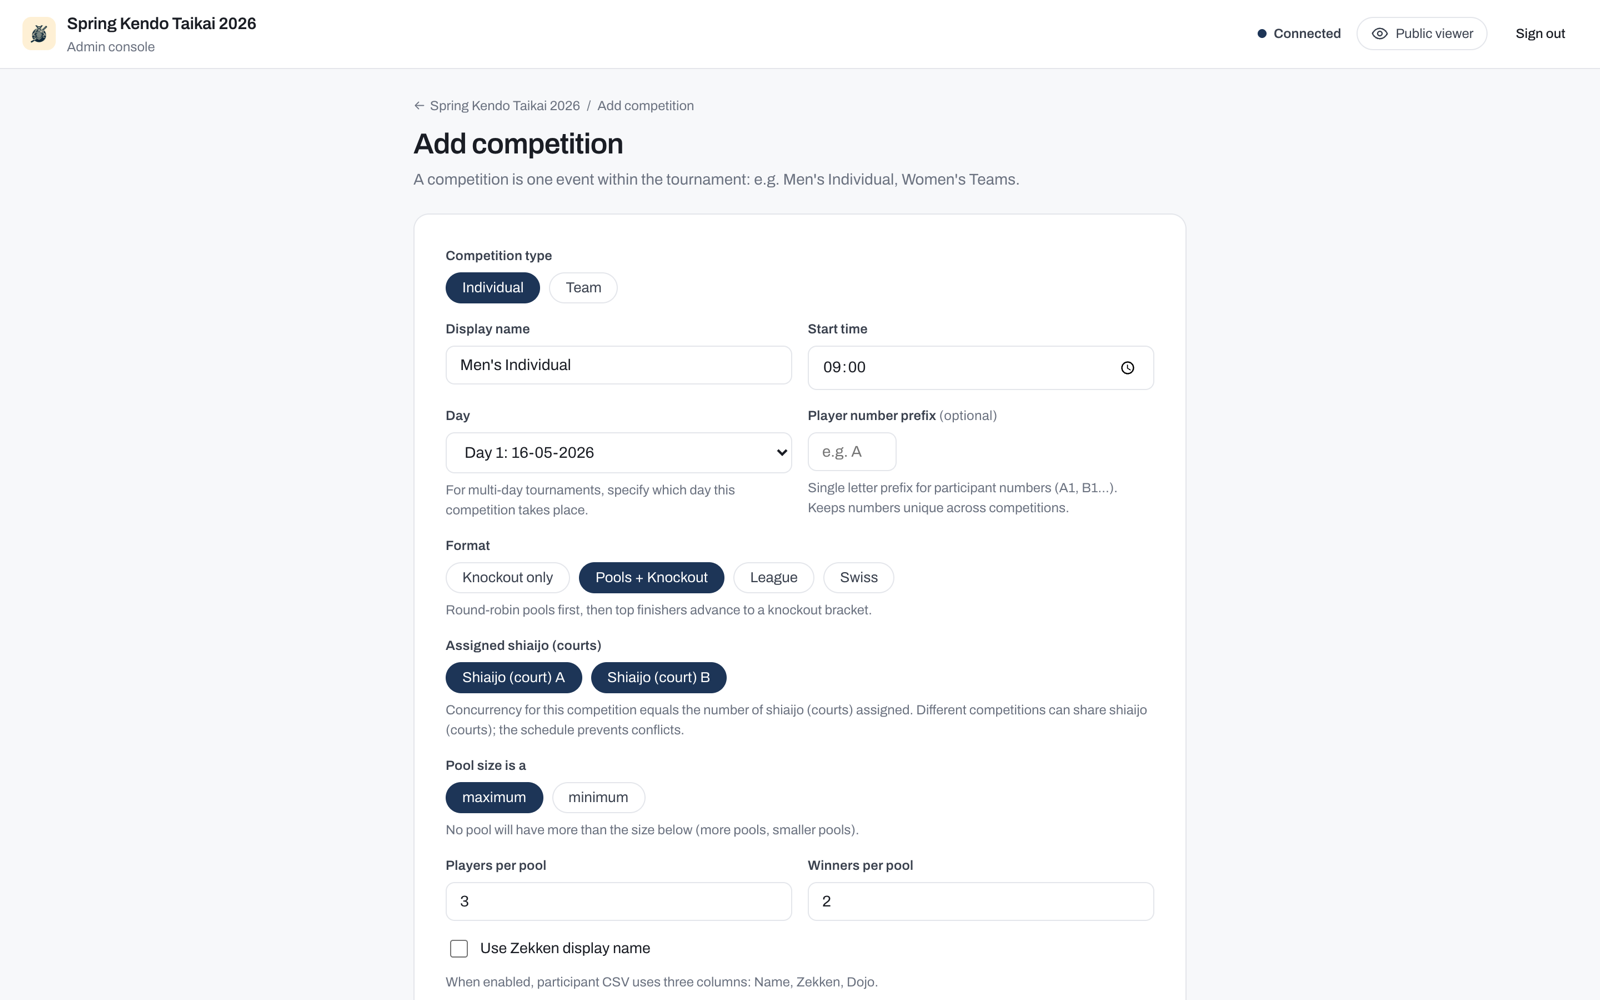Choose Swiss format

click(x=858, y=578)
